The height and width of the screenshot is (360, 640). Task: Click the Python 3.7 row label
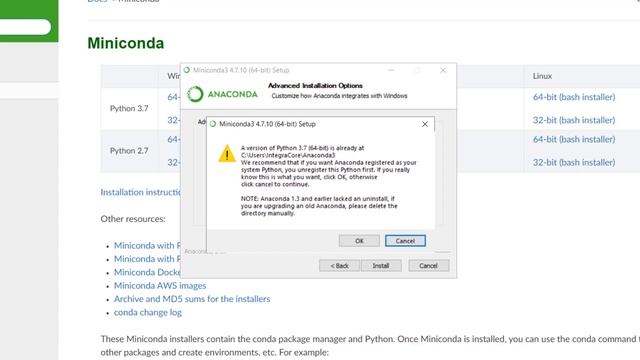tap(129, 109)
